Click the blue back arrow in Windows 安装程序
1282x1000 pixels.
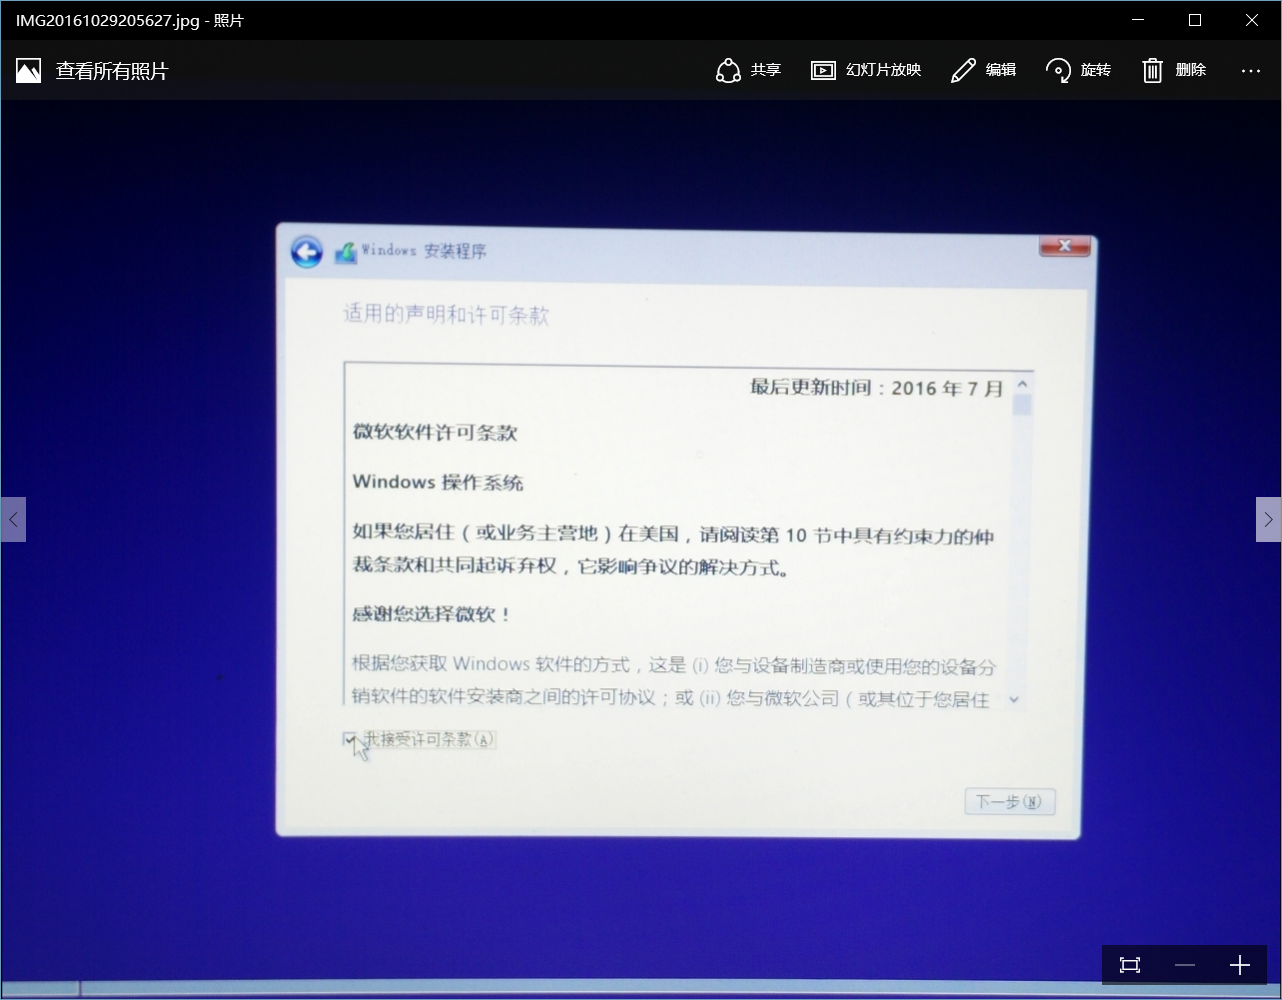[307, 252]
